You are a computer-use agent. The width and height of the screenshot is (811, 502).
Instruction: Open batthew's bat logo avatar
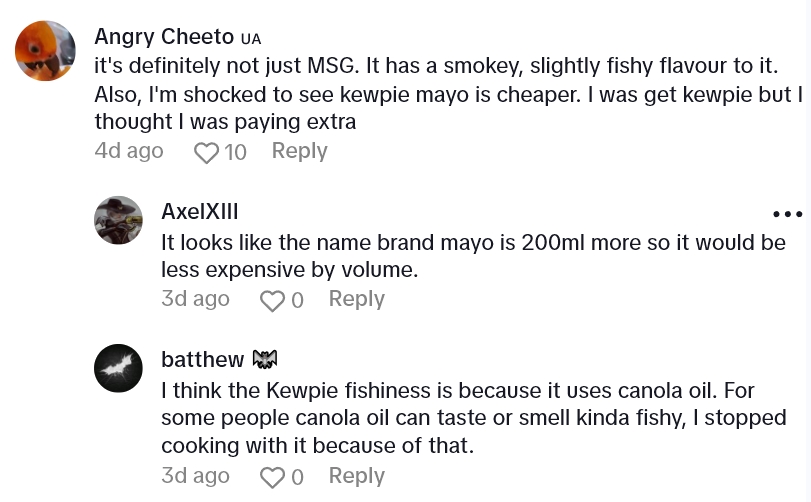[118, 368]
